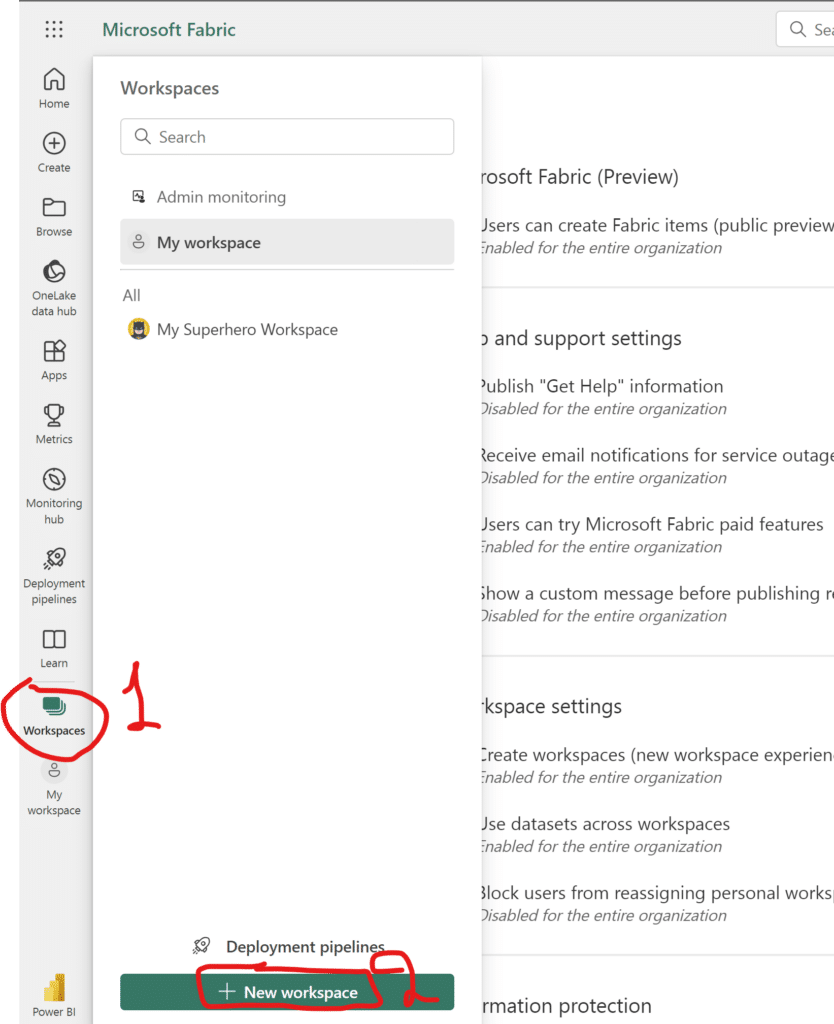Click Deployment pipelines link in the panel
Screen dimensions: 834x1024
pos(304,946)
